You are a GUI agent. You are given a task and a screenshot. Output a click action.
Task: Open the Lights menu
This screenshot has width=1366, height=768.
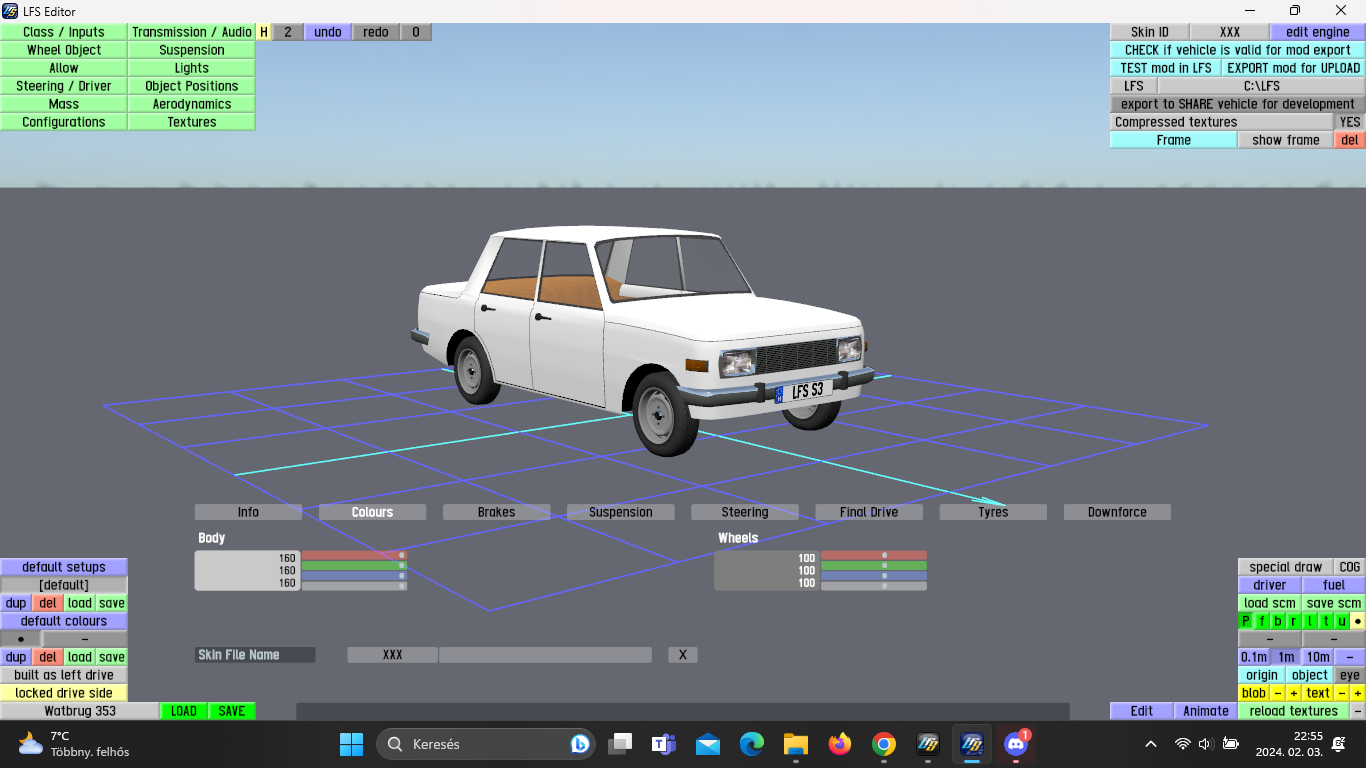pos(192,68)
